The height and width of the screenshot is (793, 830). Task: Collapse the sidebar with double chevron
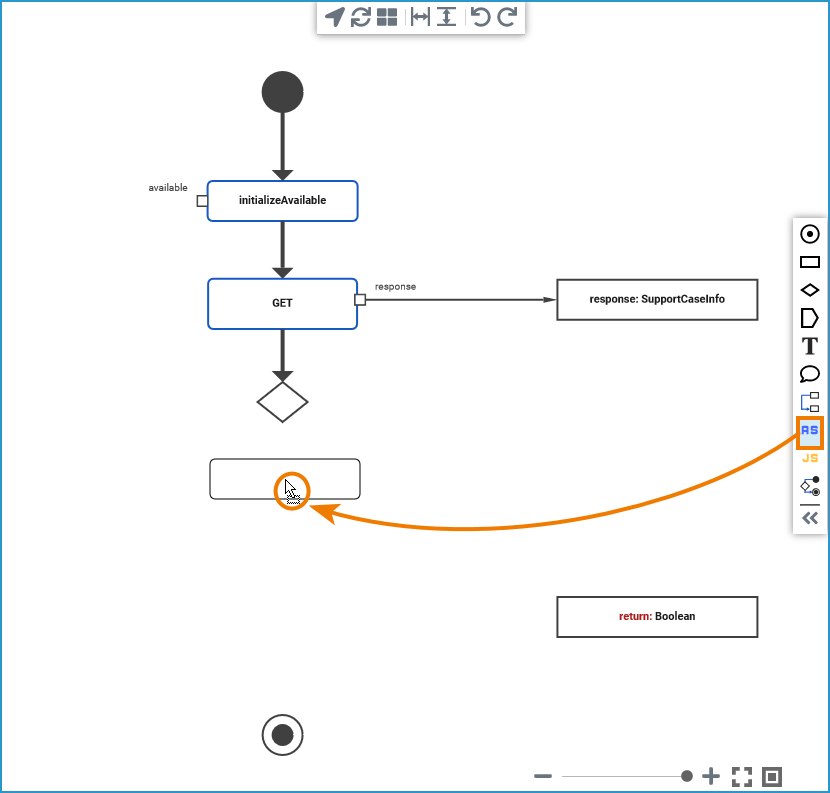point(809,518)
